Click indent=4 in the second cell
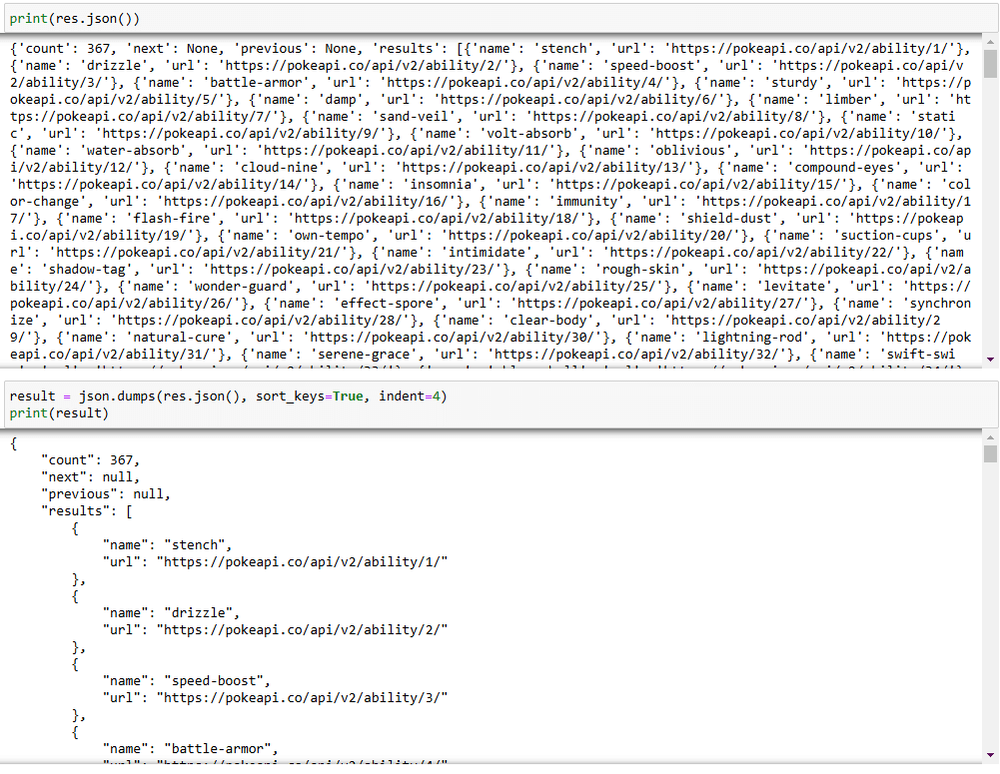This screenshot has height=774, width=1000. click(409, 397)
